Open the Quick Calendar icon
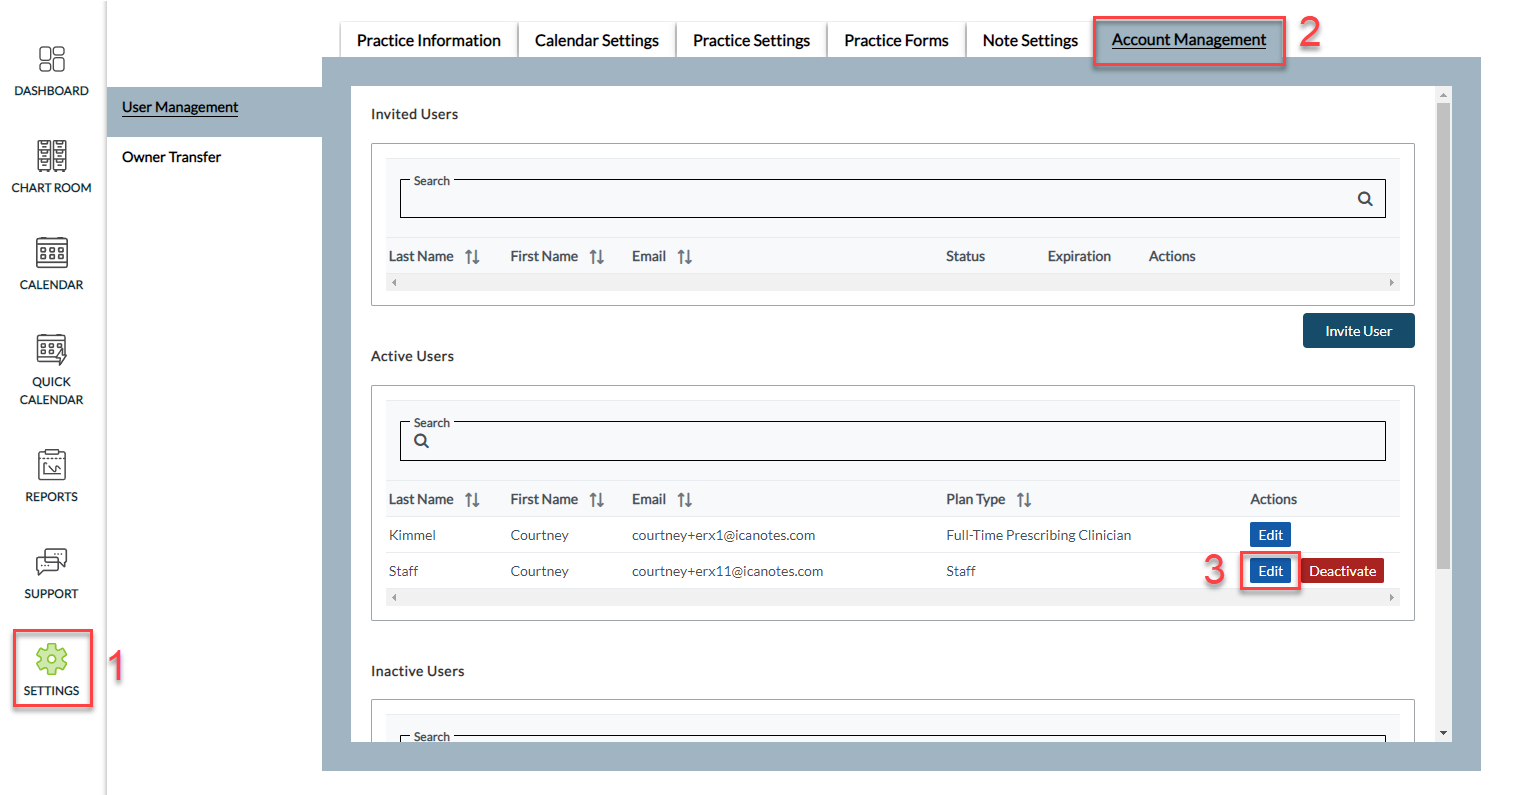Image resolution: width=1513 pixels, height=795 pixels. pos(52,350)
